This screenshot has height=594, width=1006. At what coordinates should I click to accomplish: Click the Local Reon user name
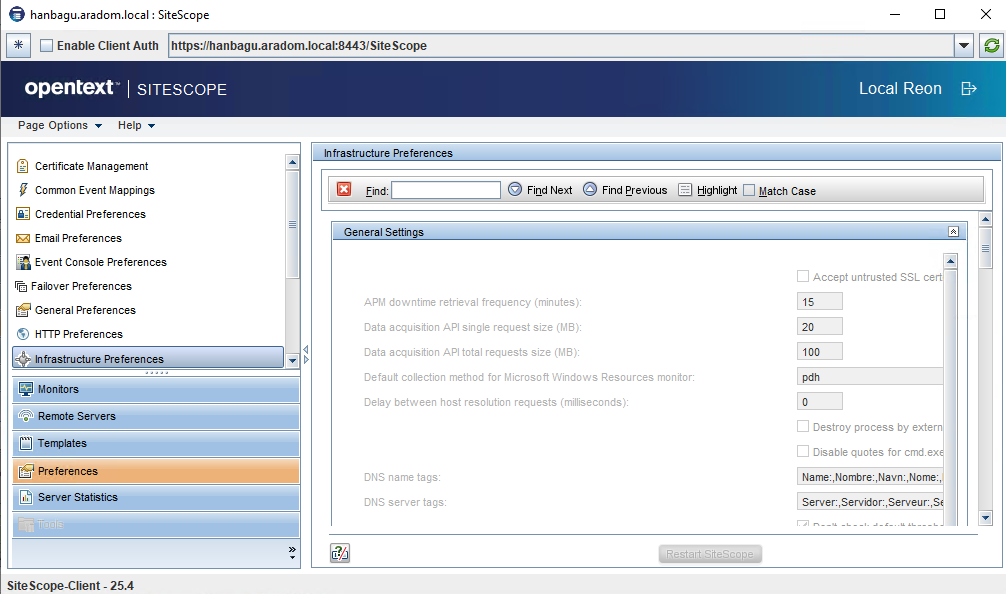(x=899, y=89)
